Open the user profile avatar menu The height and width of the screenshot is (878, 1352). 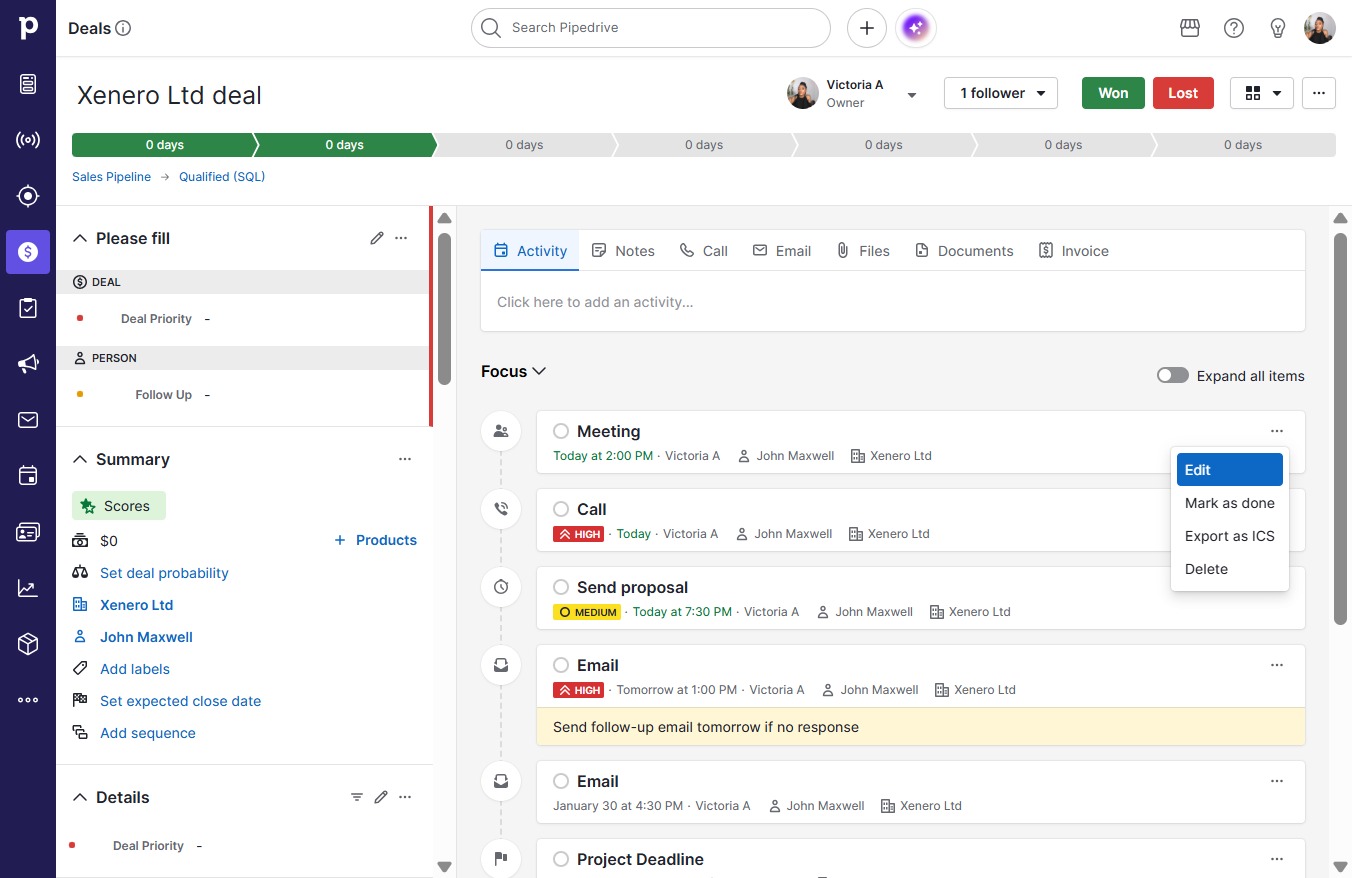click(1320, 28)
